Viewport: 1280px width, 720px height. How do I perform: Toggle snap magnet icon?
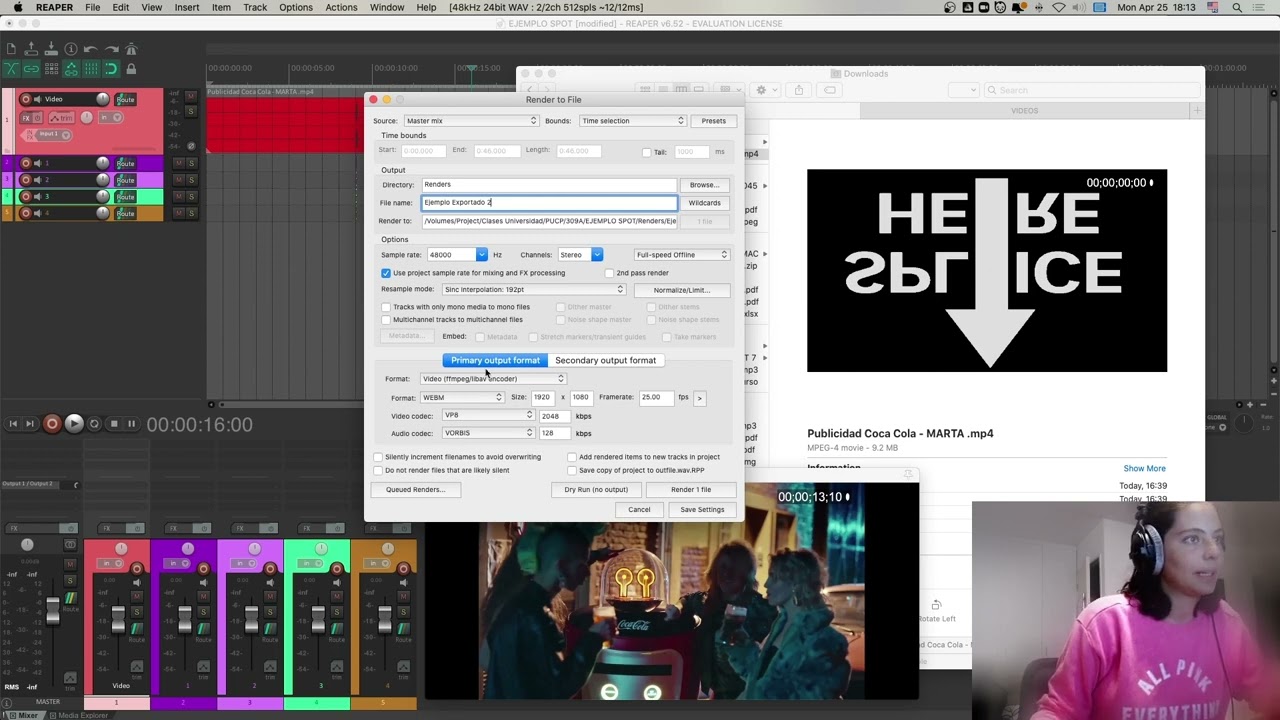111,69
